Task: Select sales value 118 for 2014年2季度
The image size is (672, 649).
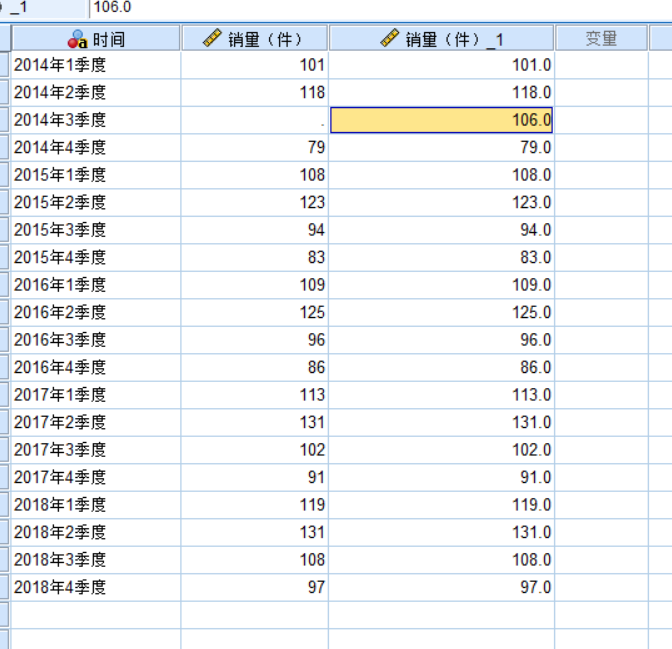Action: pyautogui.click(x=255, y=93)
